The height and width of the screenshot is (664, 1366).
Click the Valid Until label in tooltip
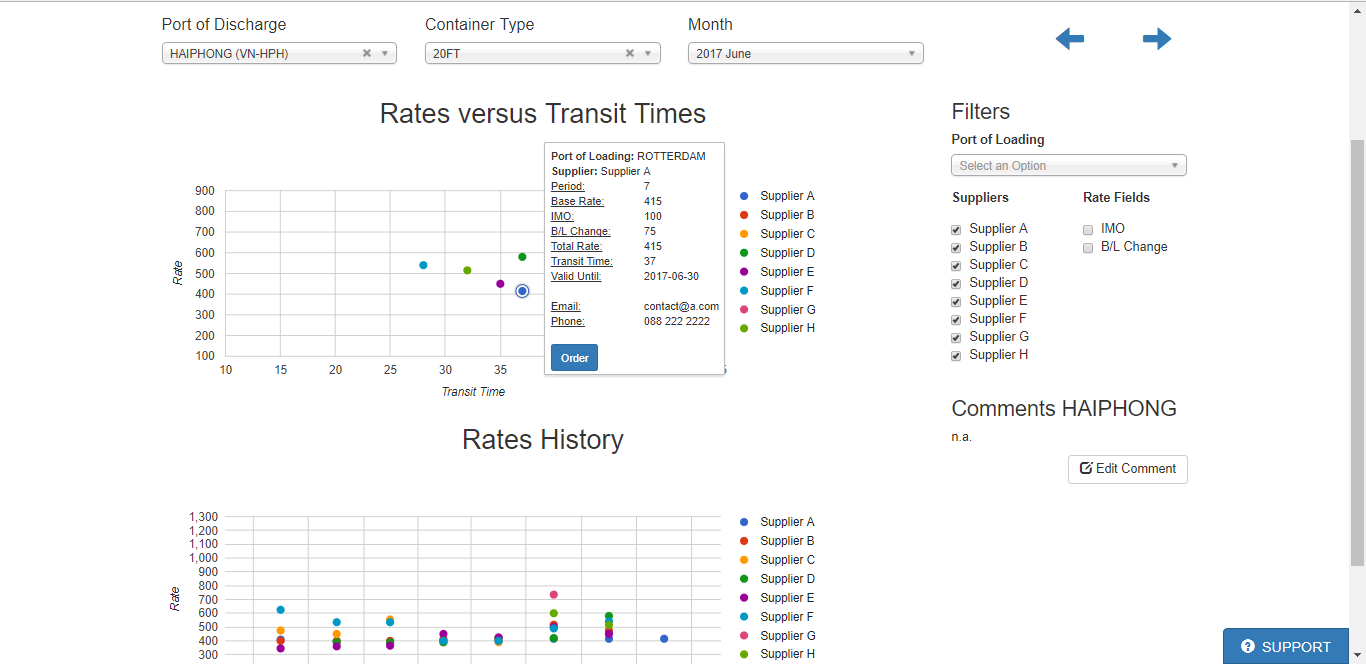click(x=576, y=277)
